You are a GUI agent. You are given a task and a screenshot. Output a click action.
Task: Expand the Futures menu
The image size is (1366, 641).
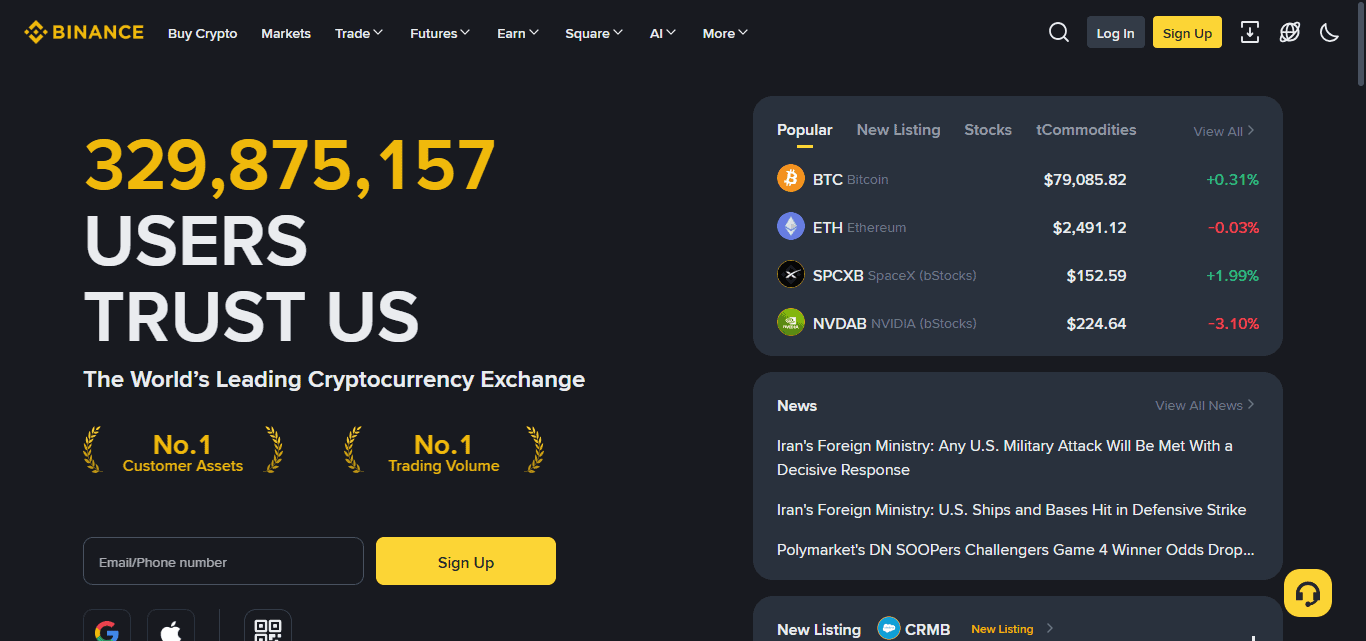pos(440,33)
